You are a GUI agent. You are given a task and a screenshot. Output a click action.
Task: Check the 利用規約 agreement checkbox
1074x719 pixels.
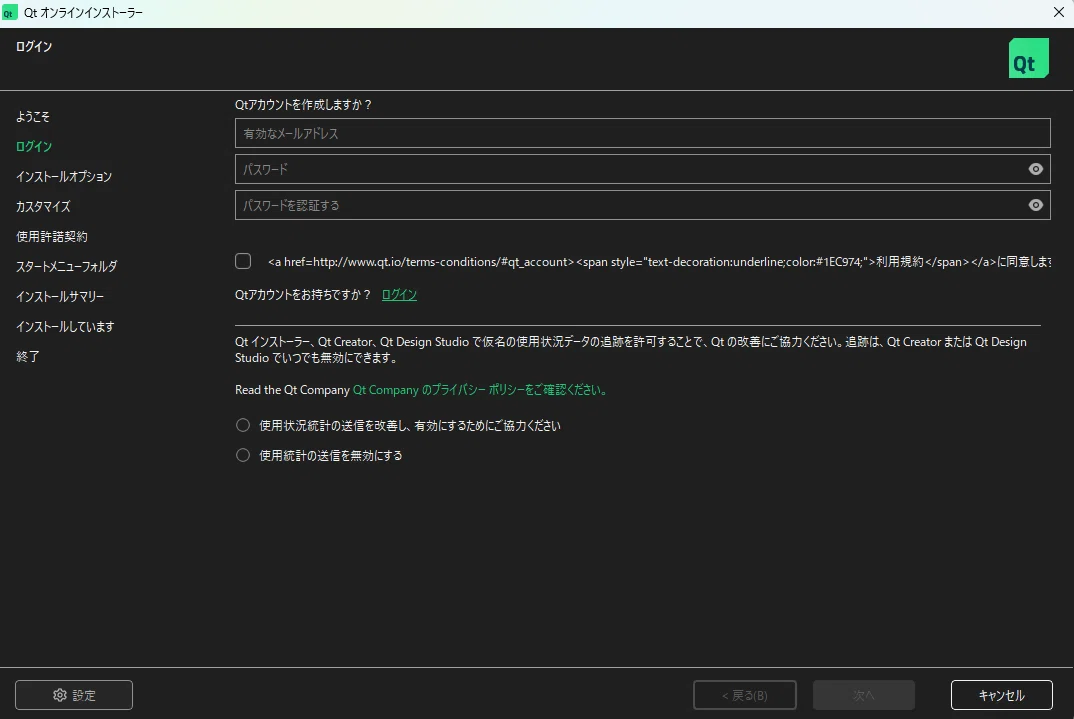(243, 261)
